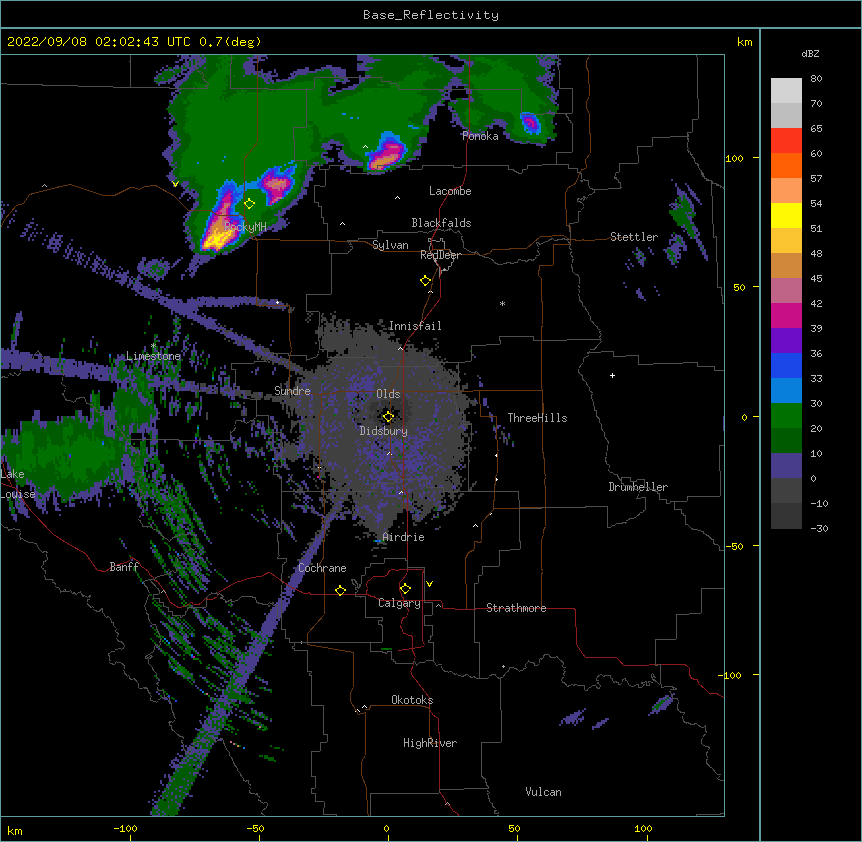
Task: Click the Limestone label
Action: point(153,356)
